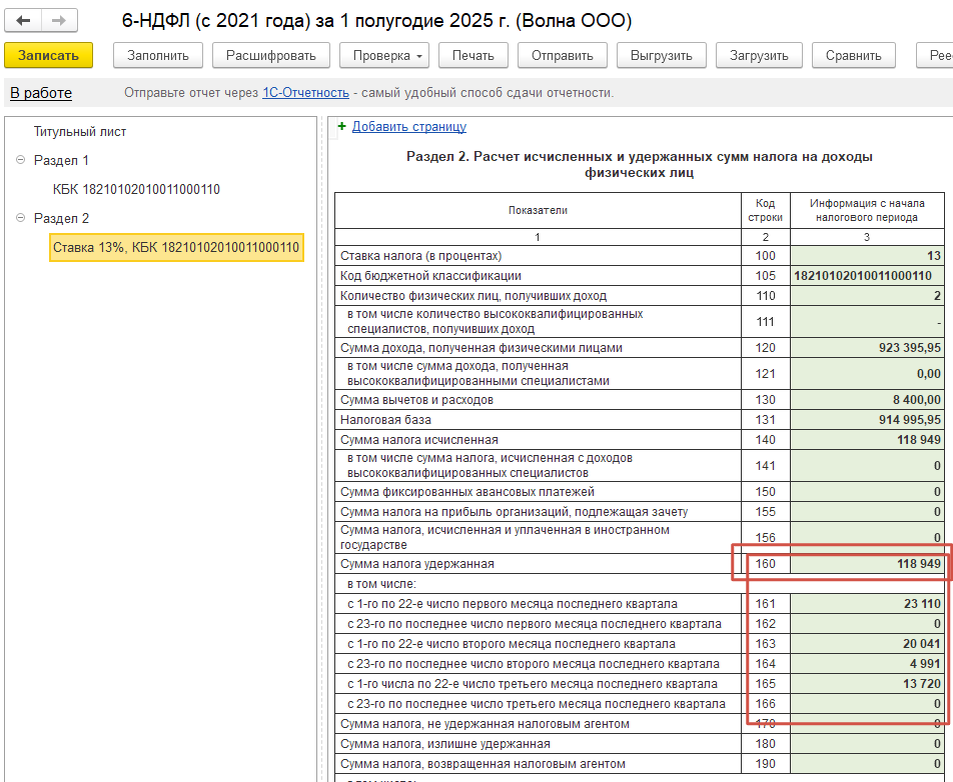The image size is (953, 782).
Task: Open the В работе status link
Action: [x=41, y=93]
